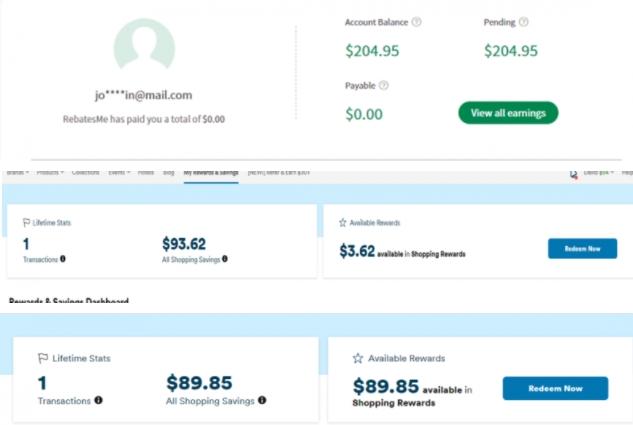Open the shopping cart icon in the navigation bar
Image resolution: width=633 pixels, height=425 pixels.
573,174
